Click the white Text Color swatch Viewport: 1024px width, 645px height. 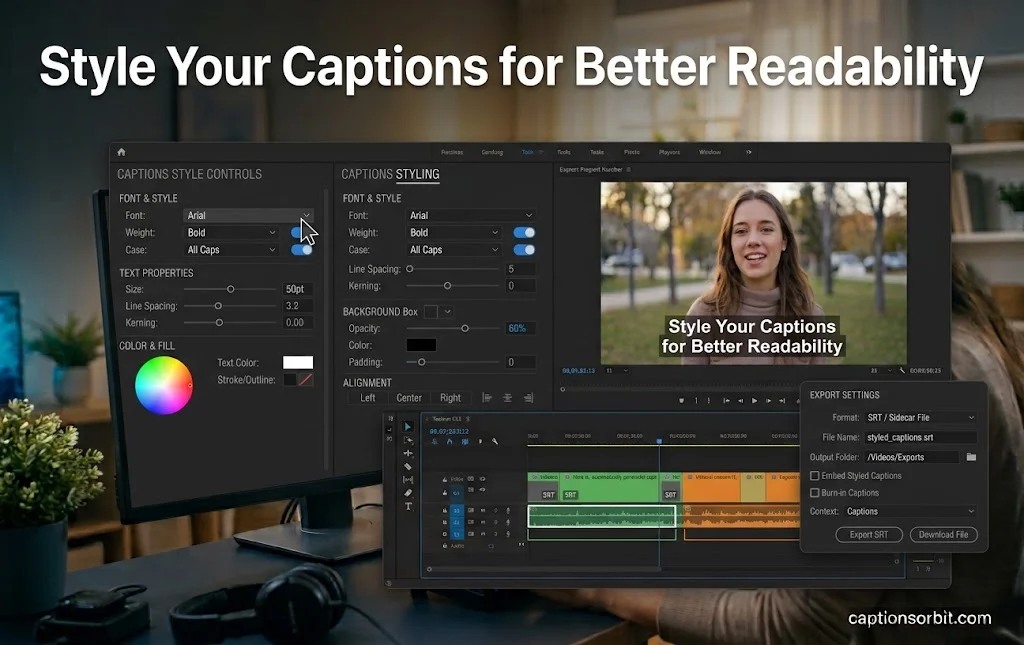point(298,362)
